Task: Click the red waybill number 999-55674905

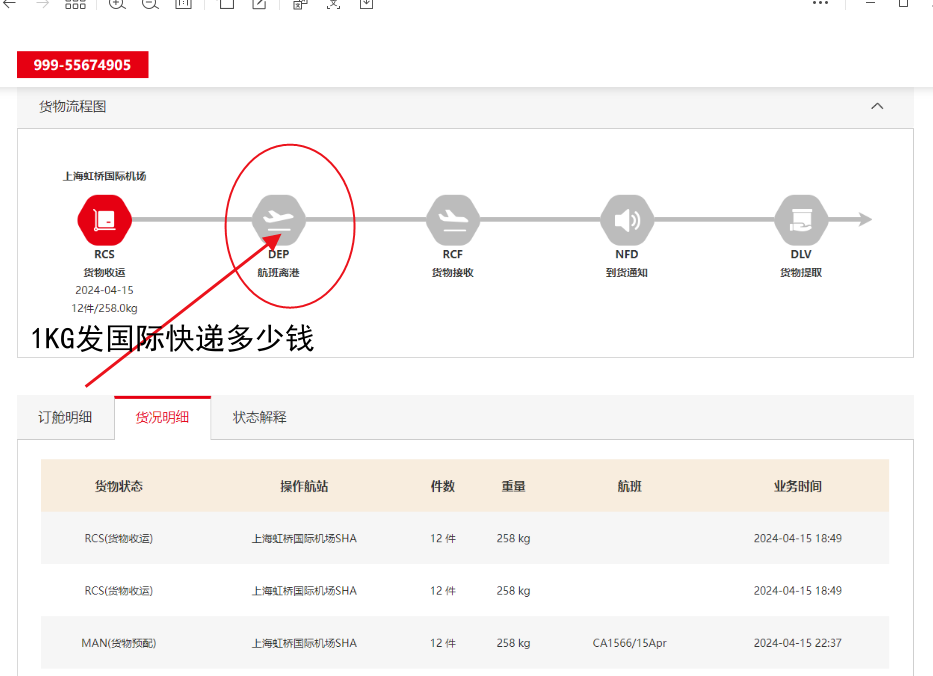Action: (x=82, y=65)
